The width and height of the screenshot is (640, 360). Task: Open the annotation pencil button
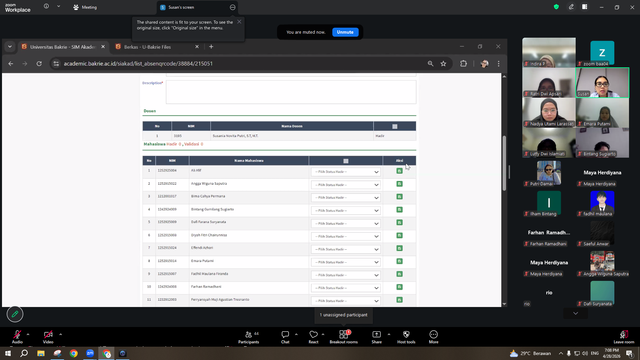point(15,314)
